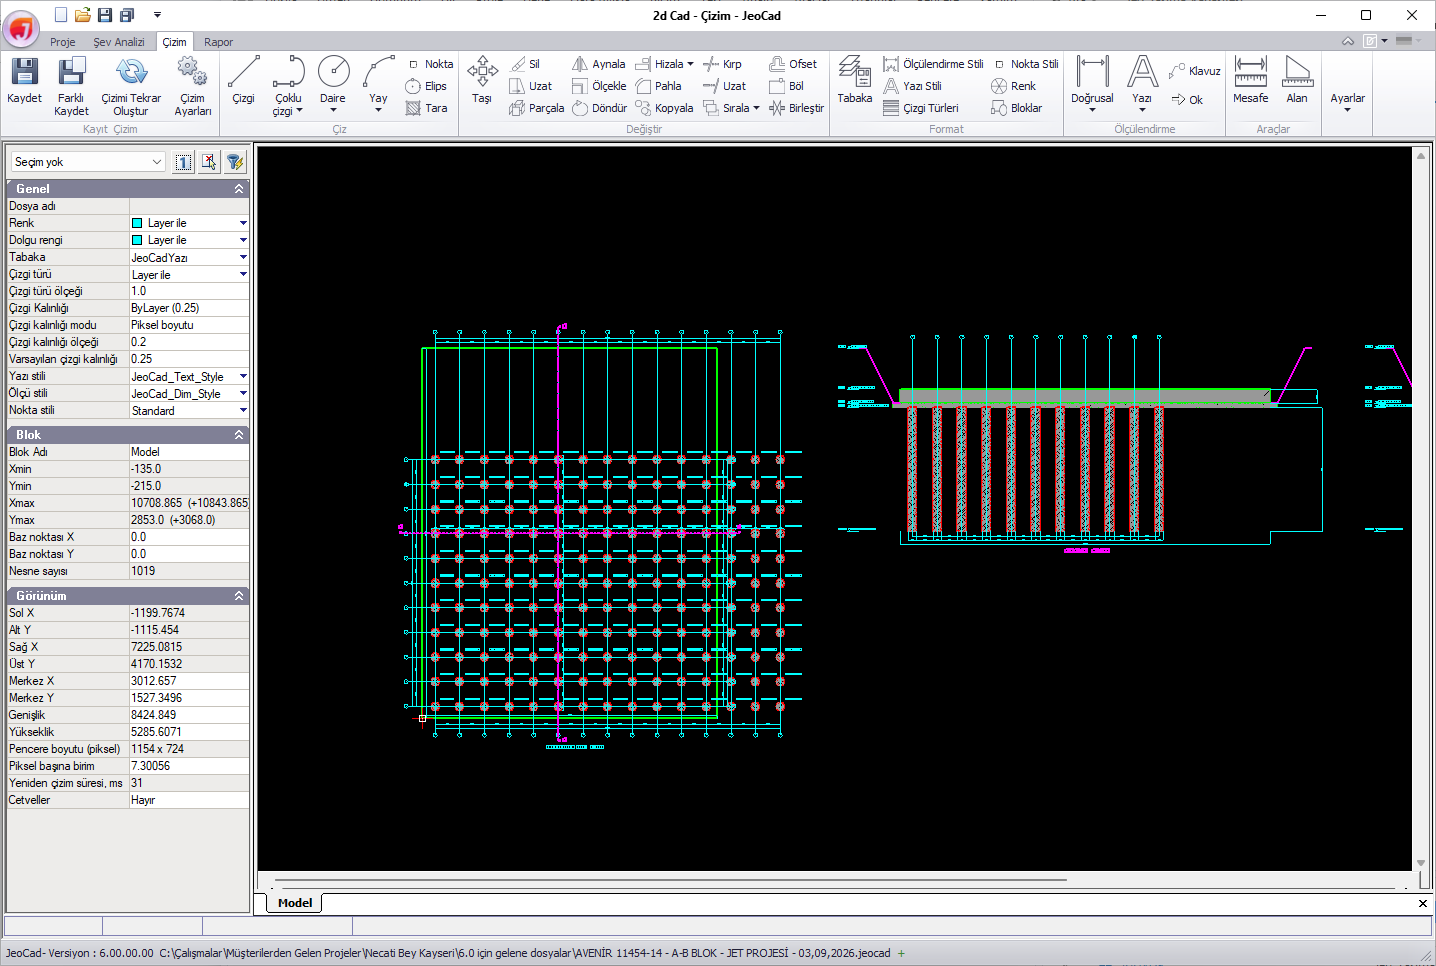
Task: Open the Tabaka layers manager
Action: click(855, 80)
